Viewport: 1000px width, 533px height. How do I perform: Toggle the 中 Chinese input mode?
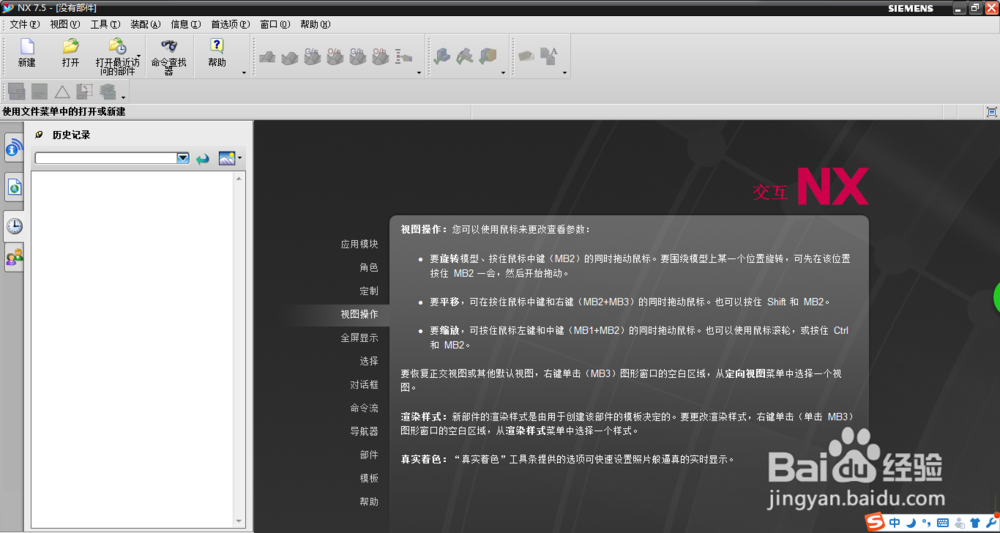pos(895,523)
